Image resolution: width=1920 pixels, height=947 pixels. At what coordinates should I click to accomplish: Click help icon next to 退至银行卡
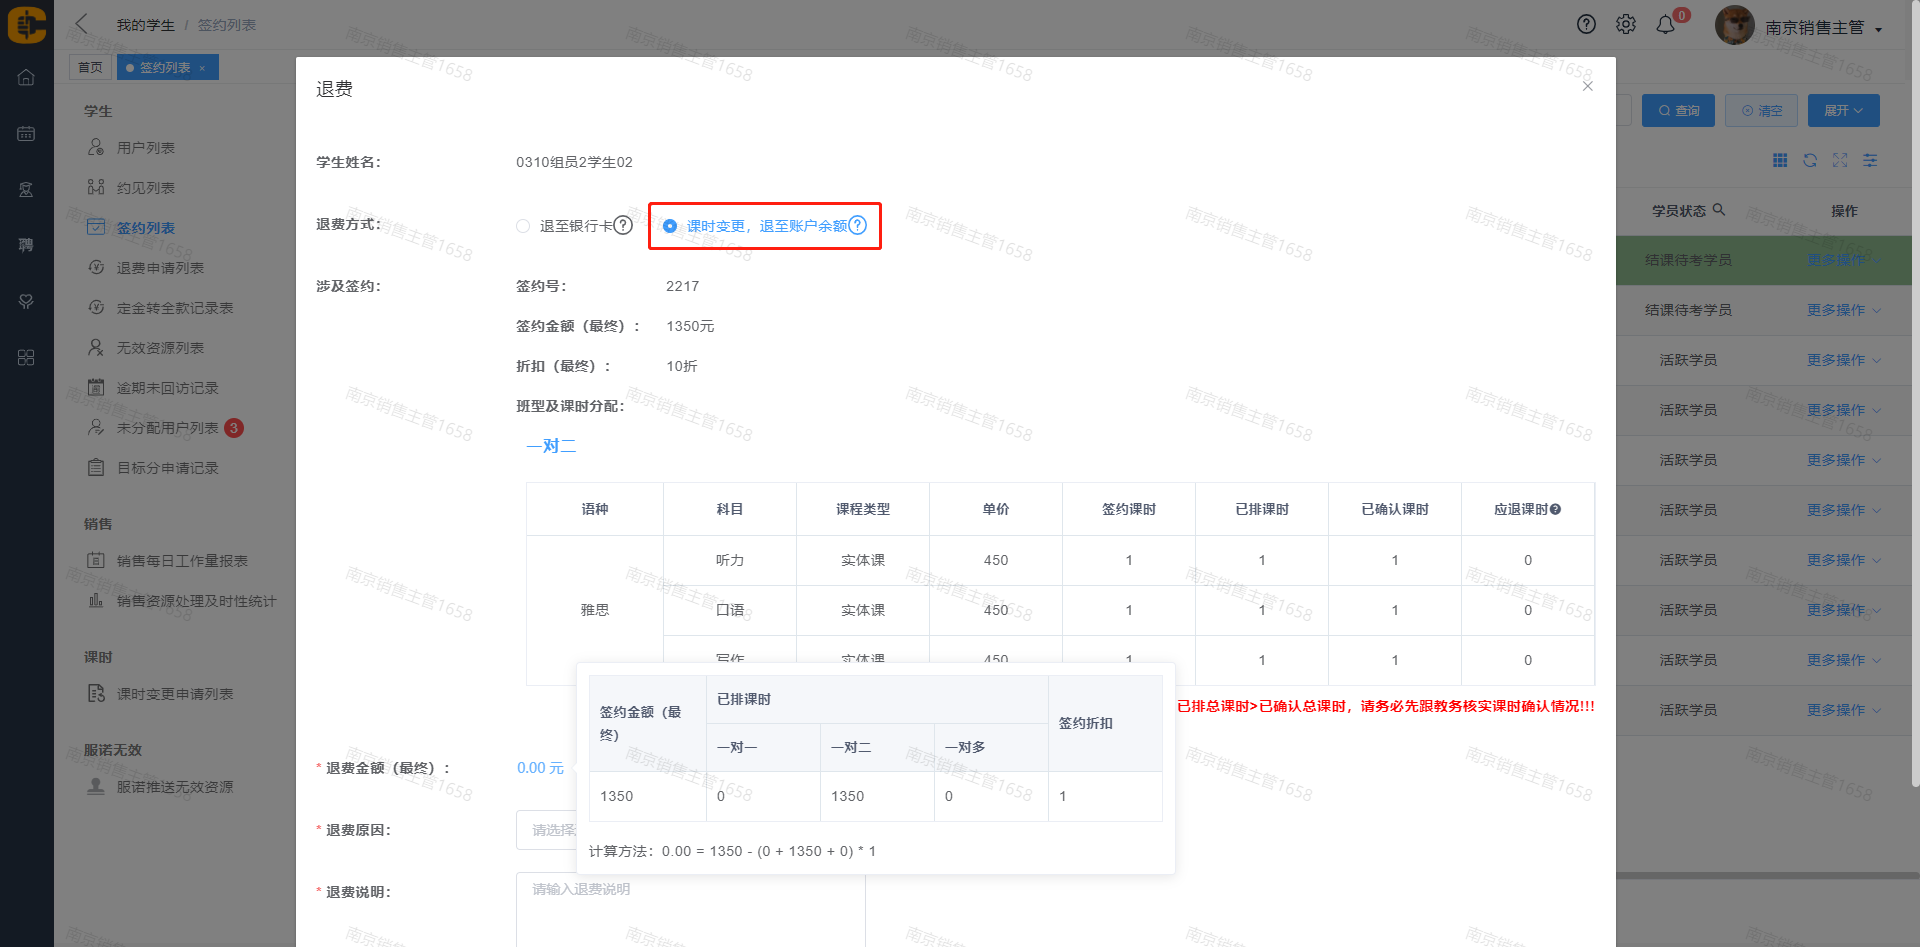coord(623,225)
